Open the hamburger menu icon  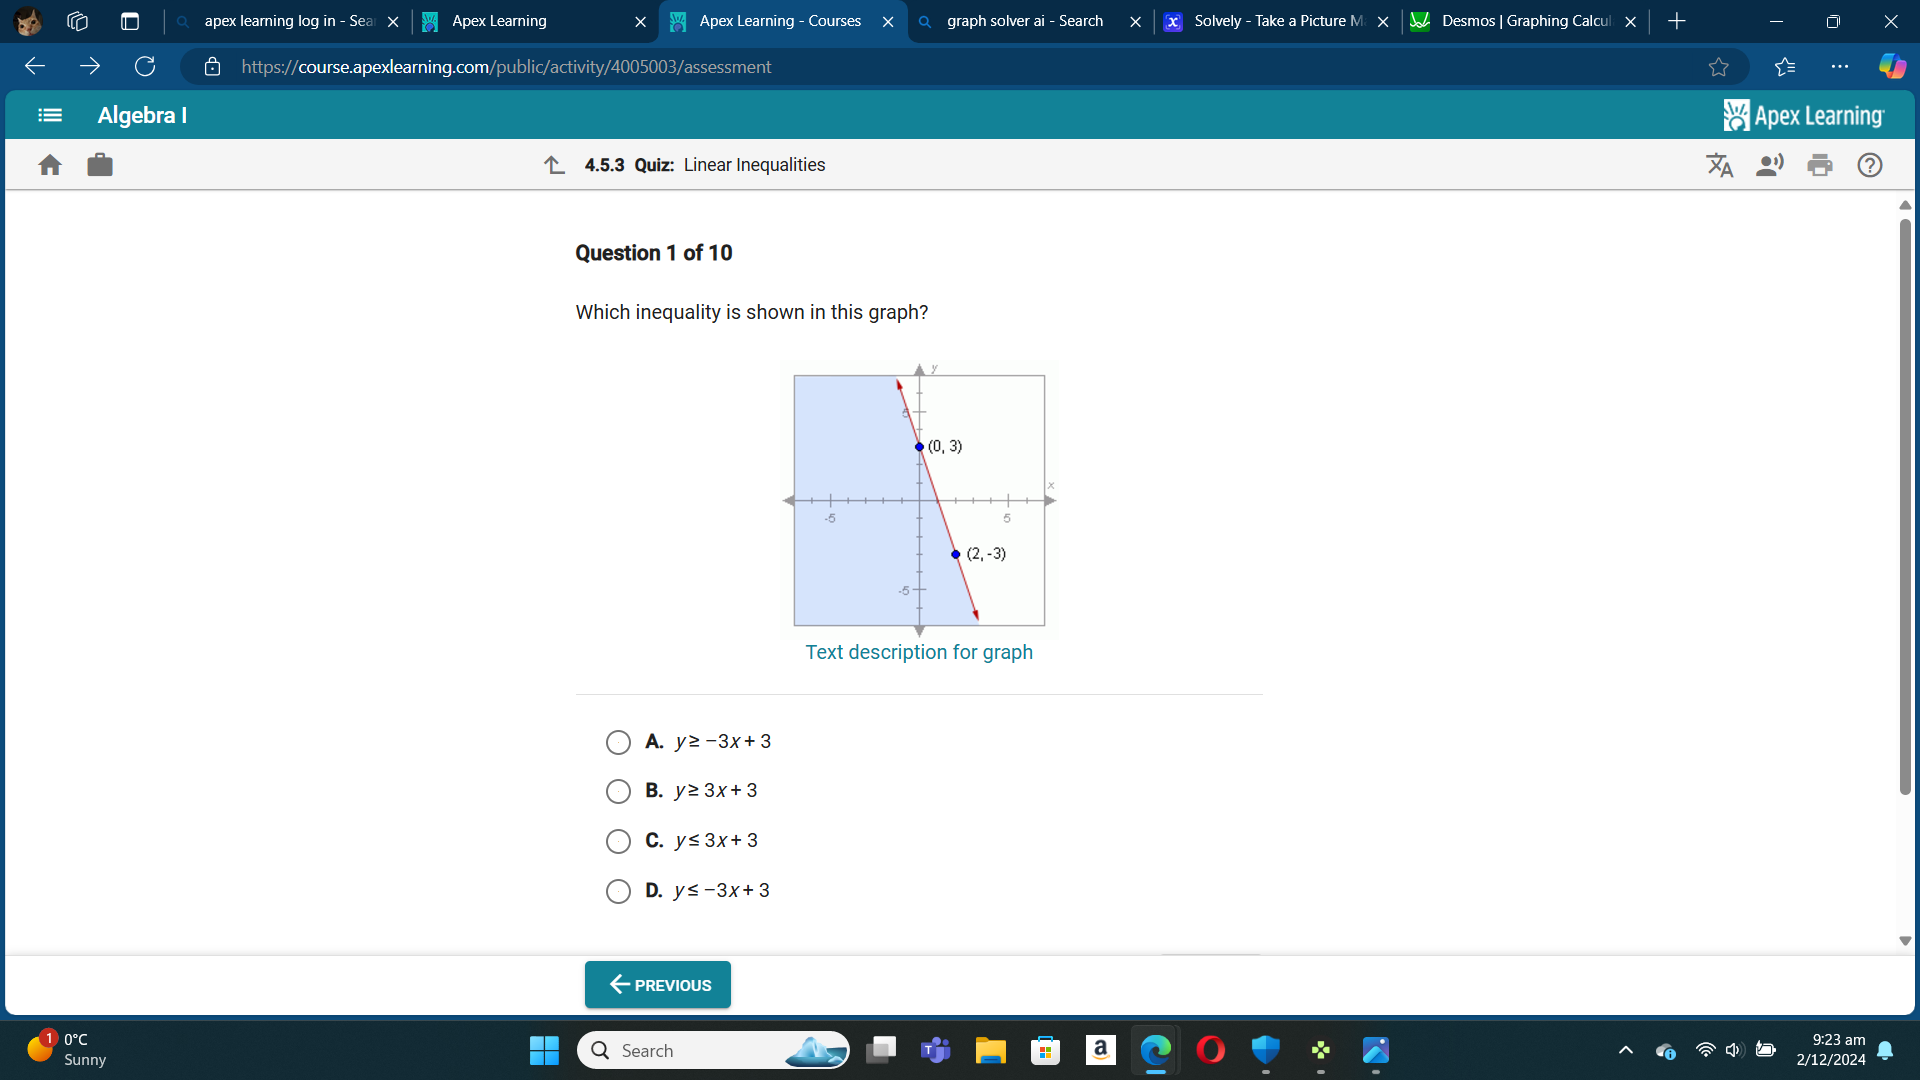tap(50, 116)
